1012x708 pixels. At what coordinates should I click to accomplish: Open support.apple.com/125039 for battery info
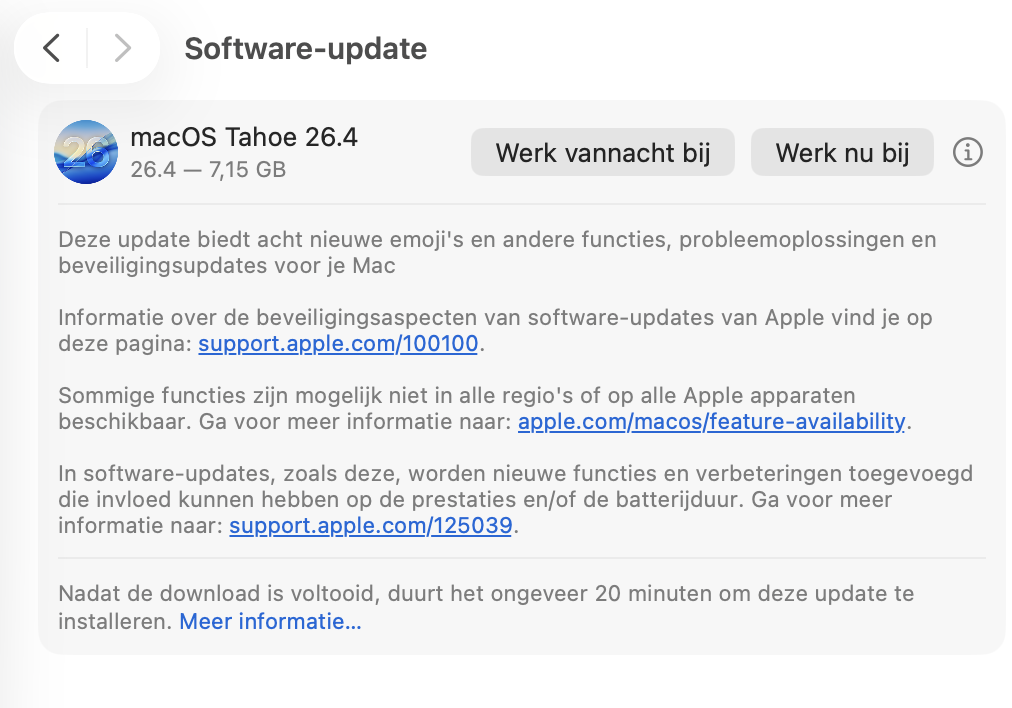pos(370,525)
